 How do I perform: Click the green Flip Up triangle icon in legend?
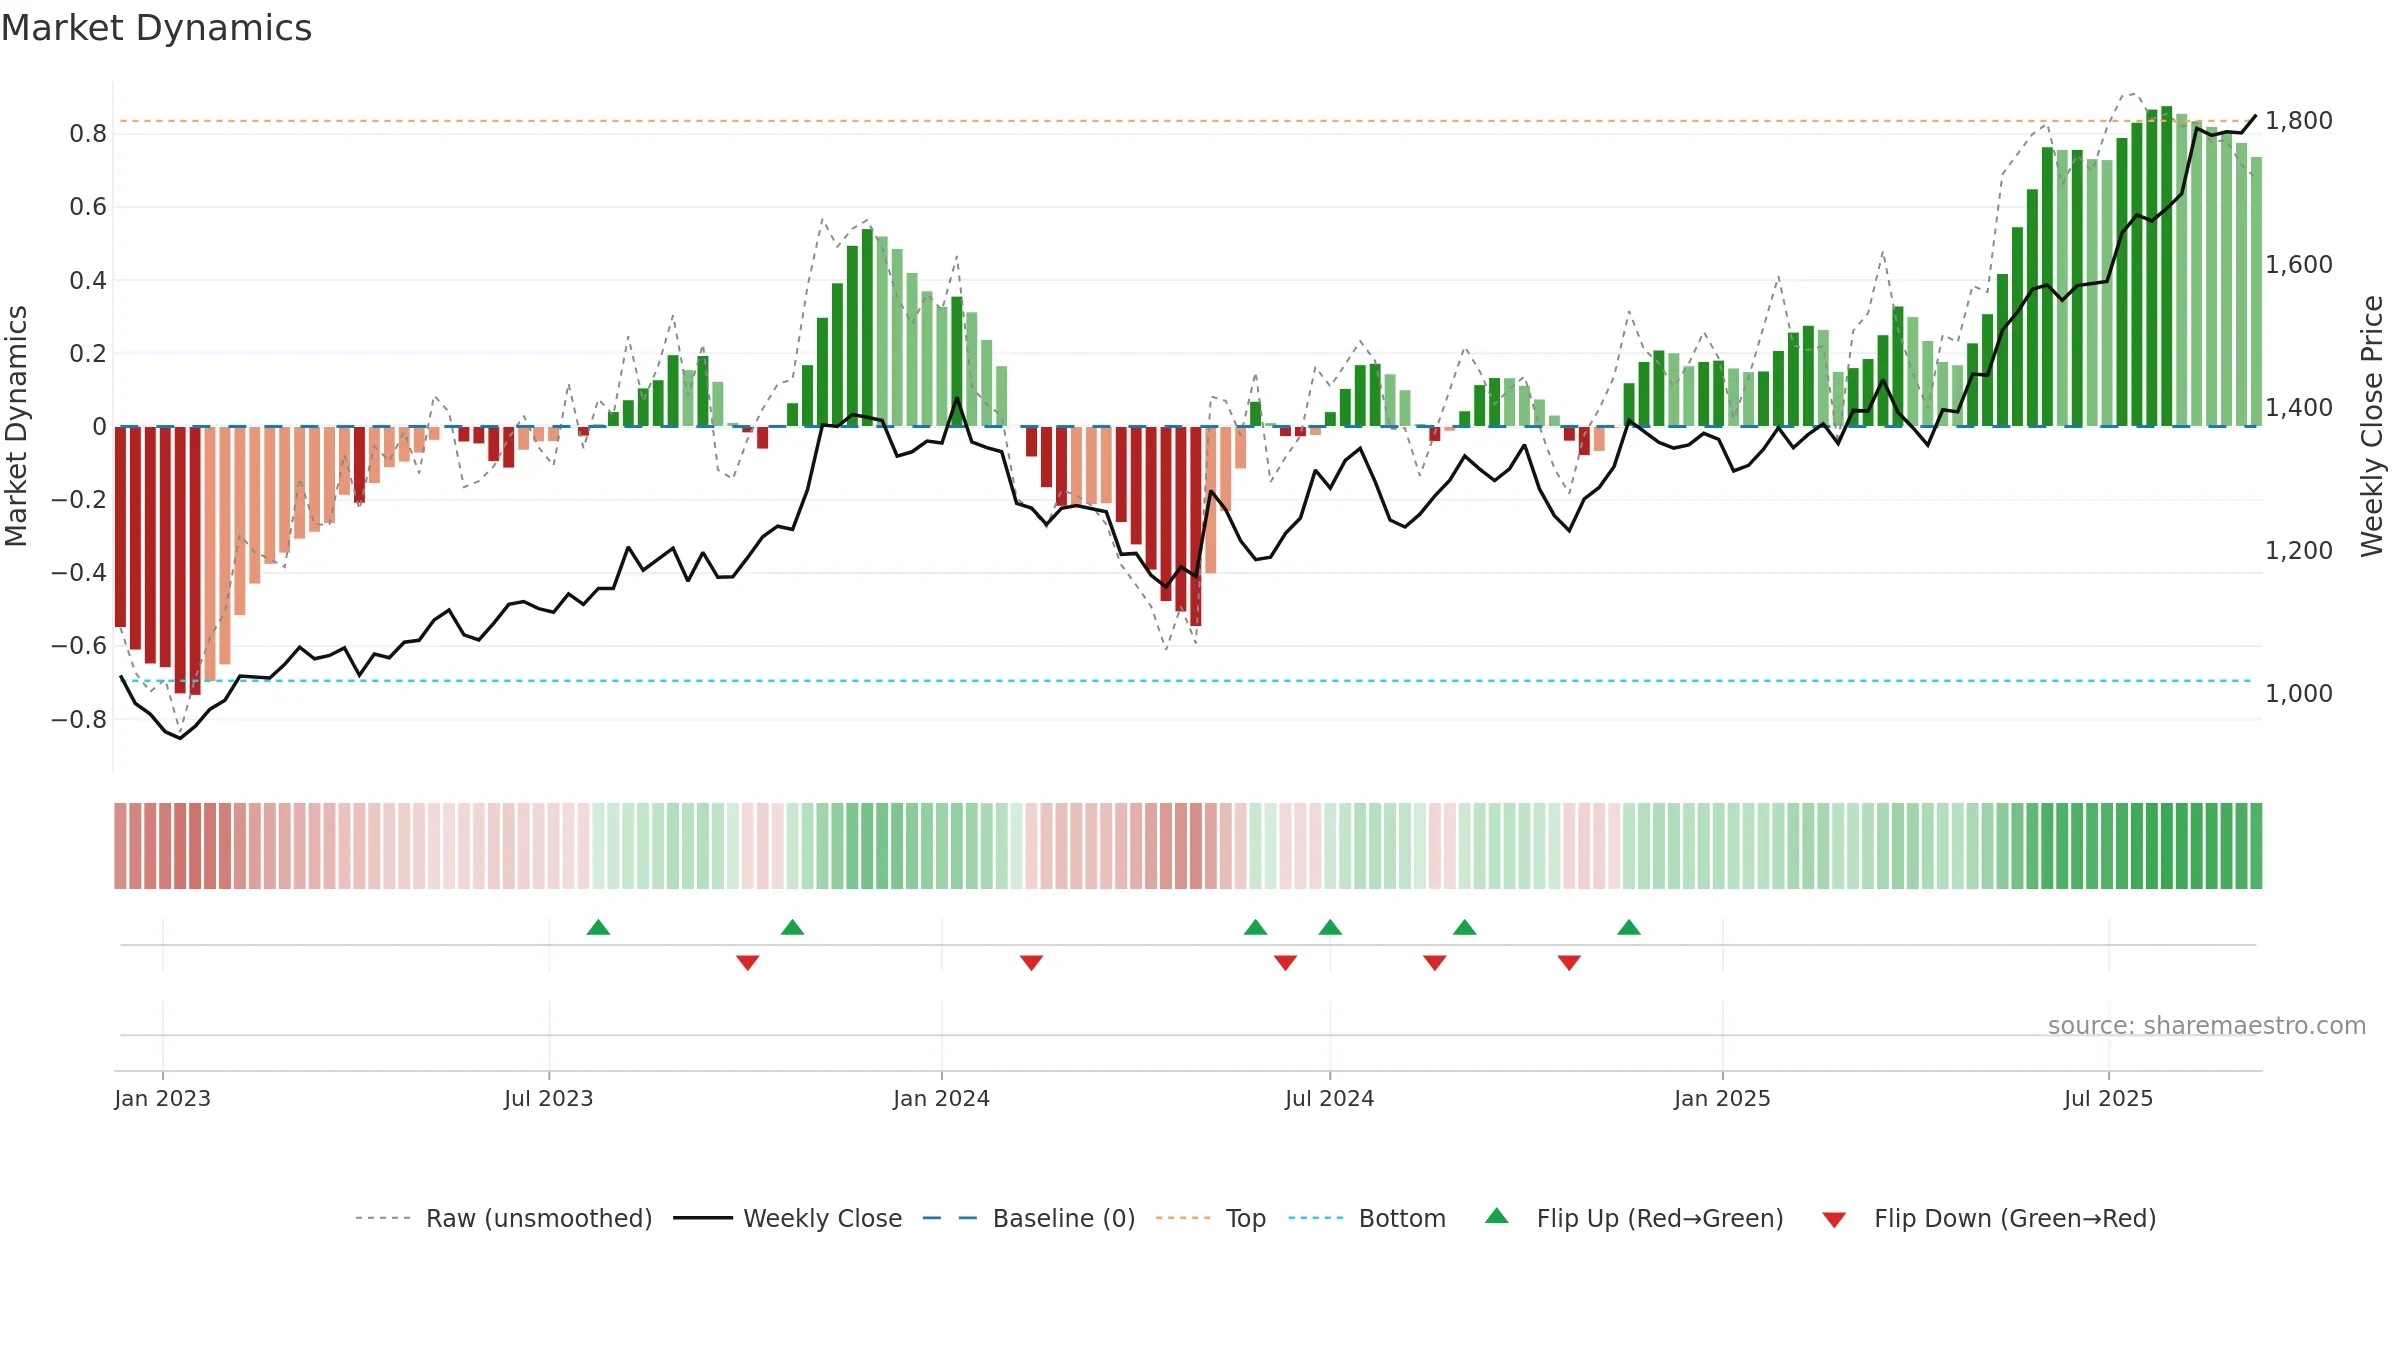pyautogui.click(x=1497, y=1216)
